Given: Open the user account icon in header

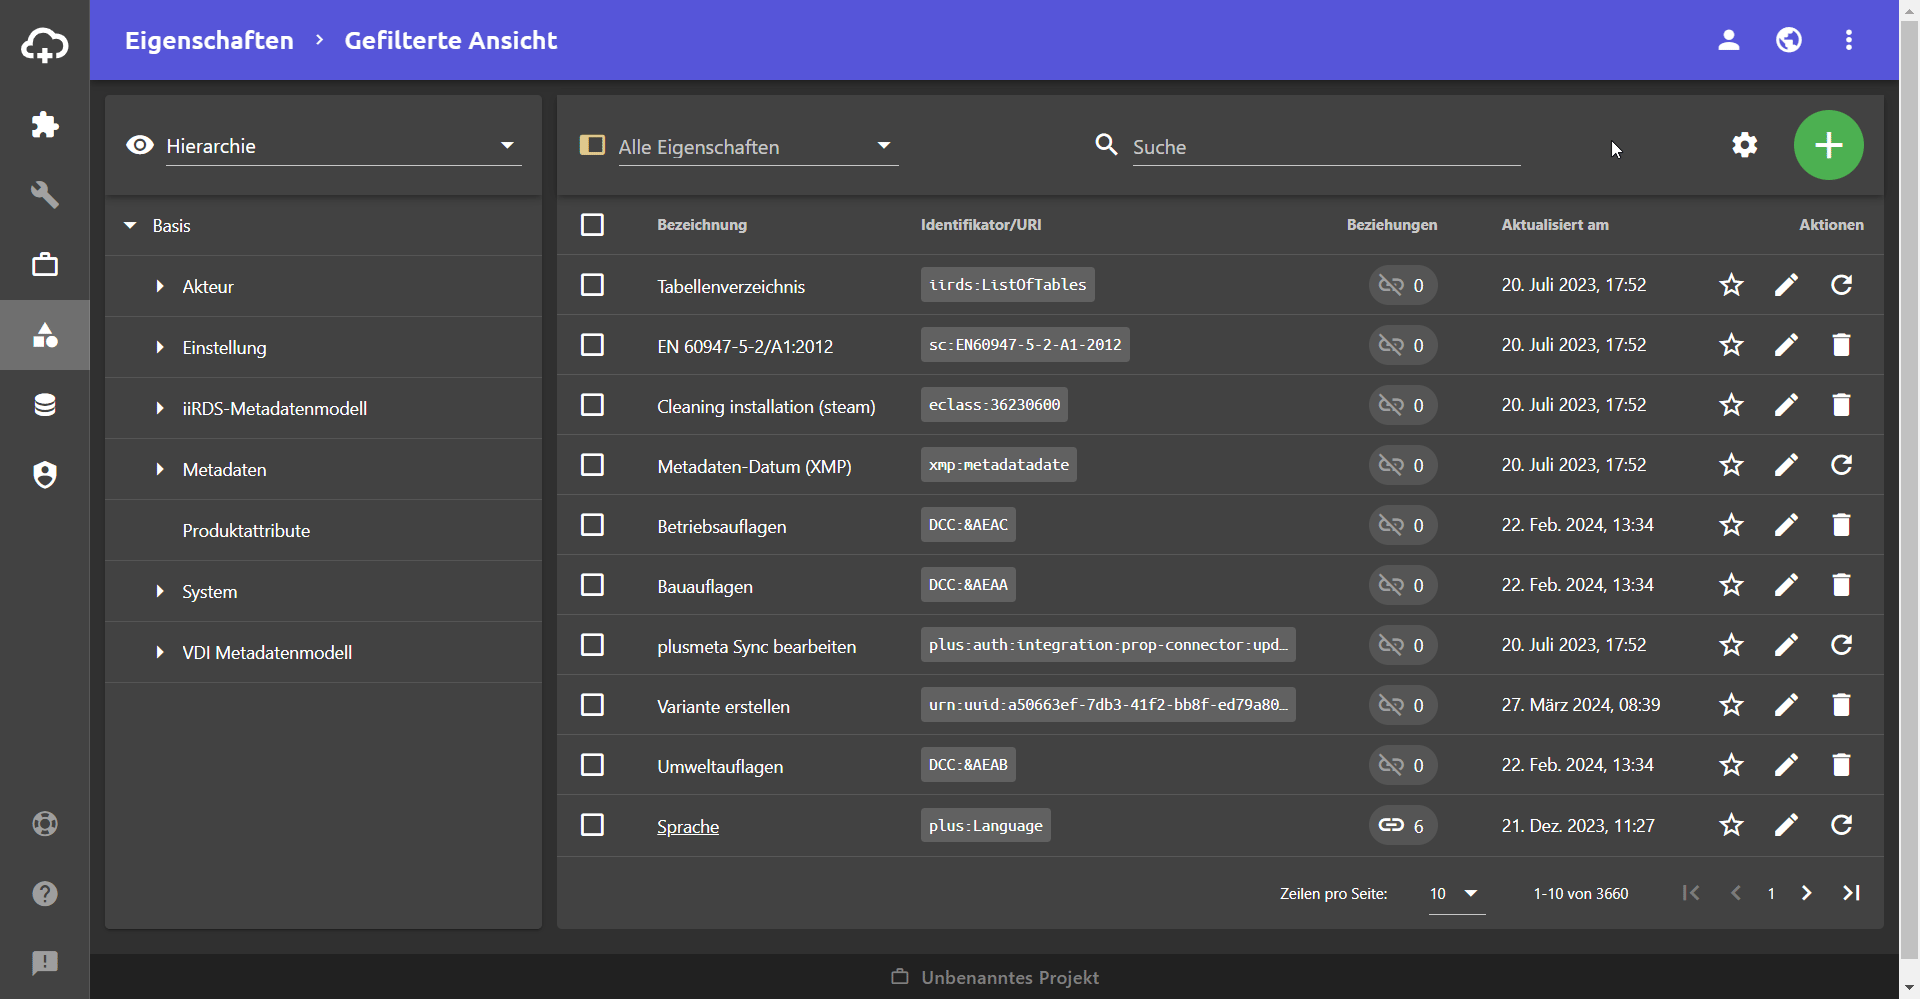Looking at the screenshot, I should click(x=1729, y=40).
